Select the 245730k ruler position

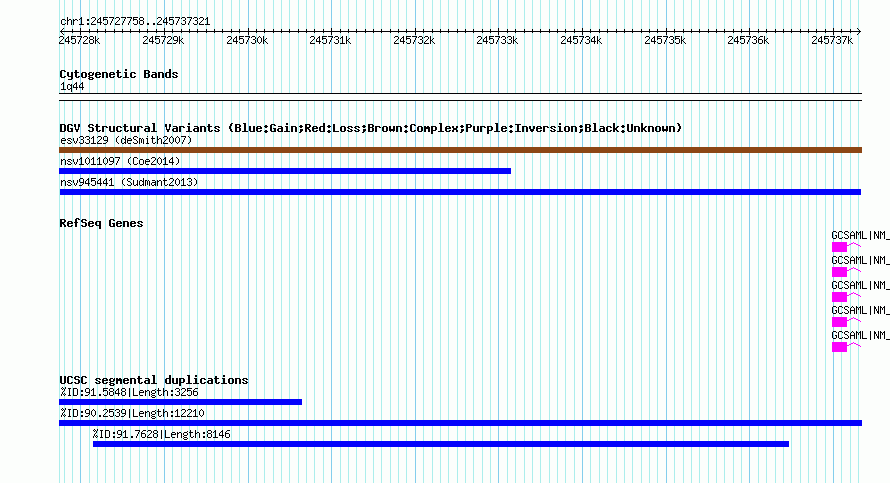click(x=247, y=40)
